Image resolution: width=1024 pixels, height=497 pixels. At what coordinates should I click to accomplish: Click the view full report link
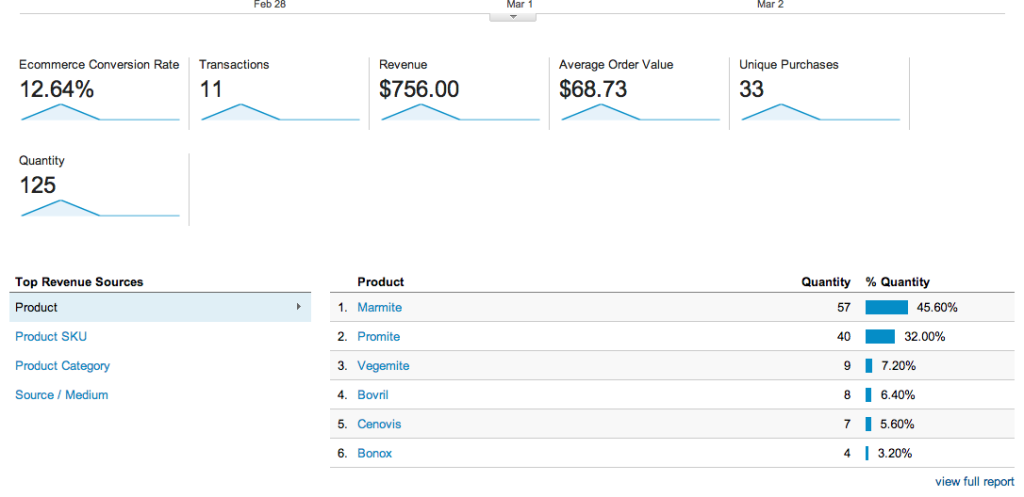975,482
